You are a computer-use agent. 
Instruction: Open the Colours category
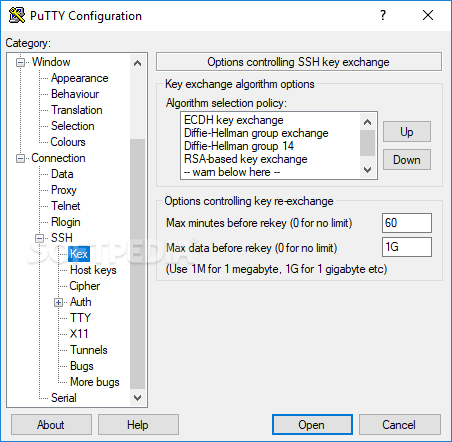[x=68, y=142]
